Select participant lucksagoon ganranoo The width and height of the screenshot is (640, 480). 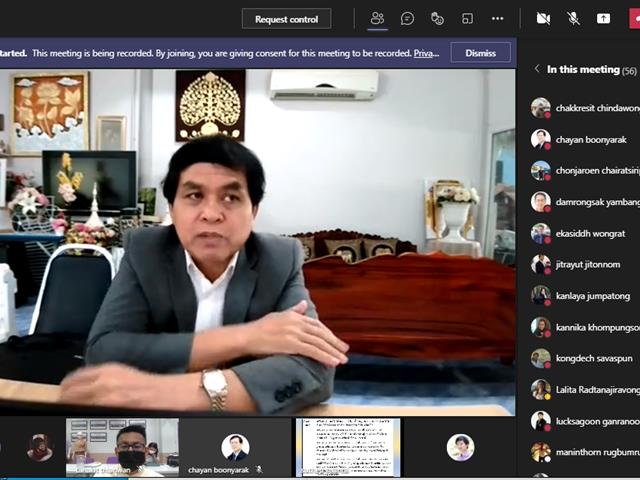tap(584, 421)
